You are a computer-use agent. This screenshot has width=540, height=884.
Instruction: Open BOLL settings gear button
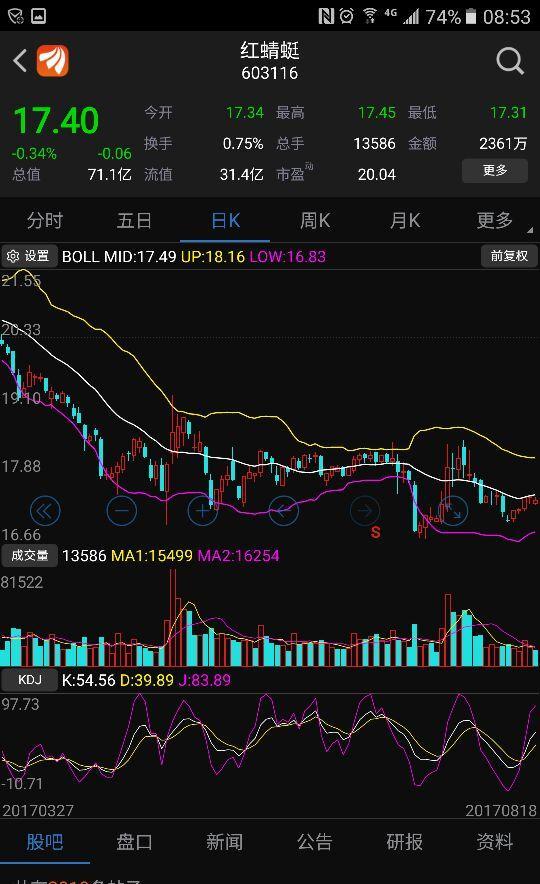pyautogui.click(x=29, y=257)
